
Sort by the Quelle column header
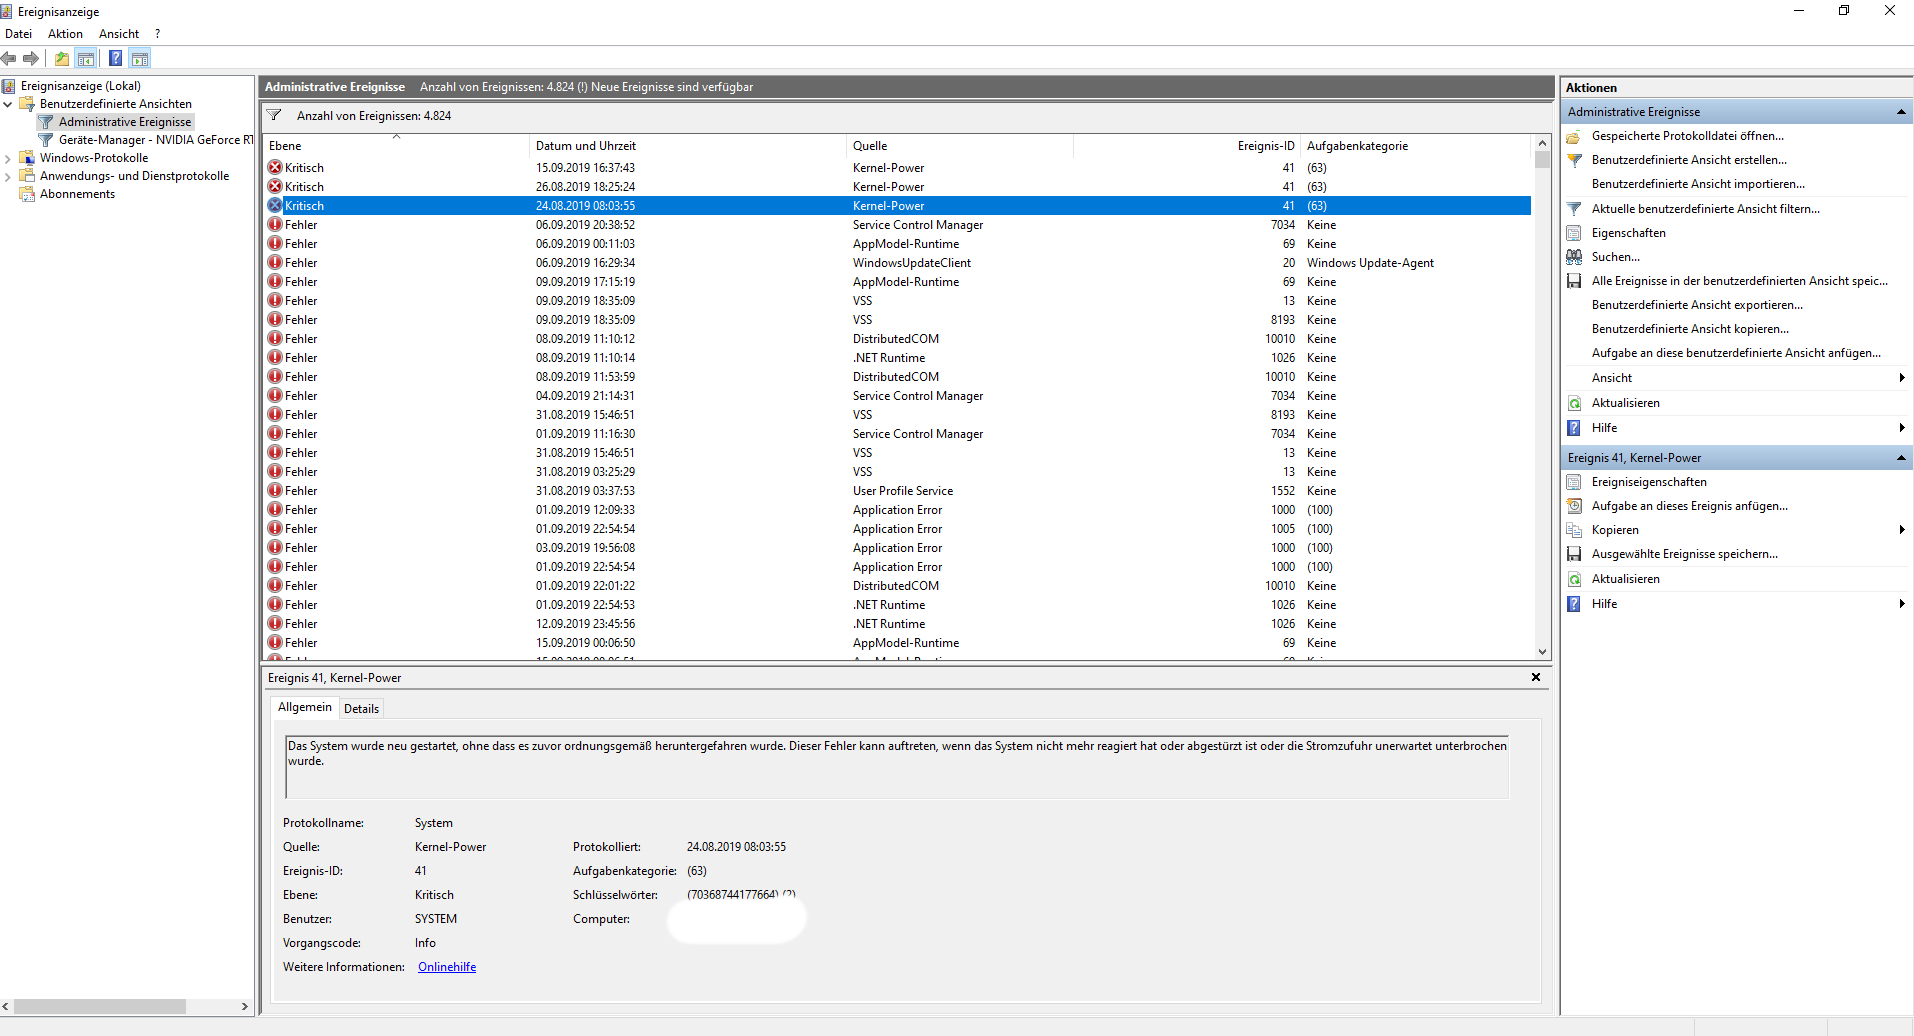[x=960, y=146]
